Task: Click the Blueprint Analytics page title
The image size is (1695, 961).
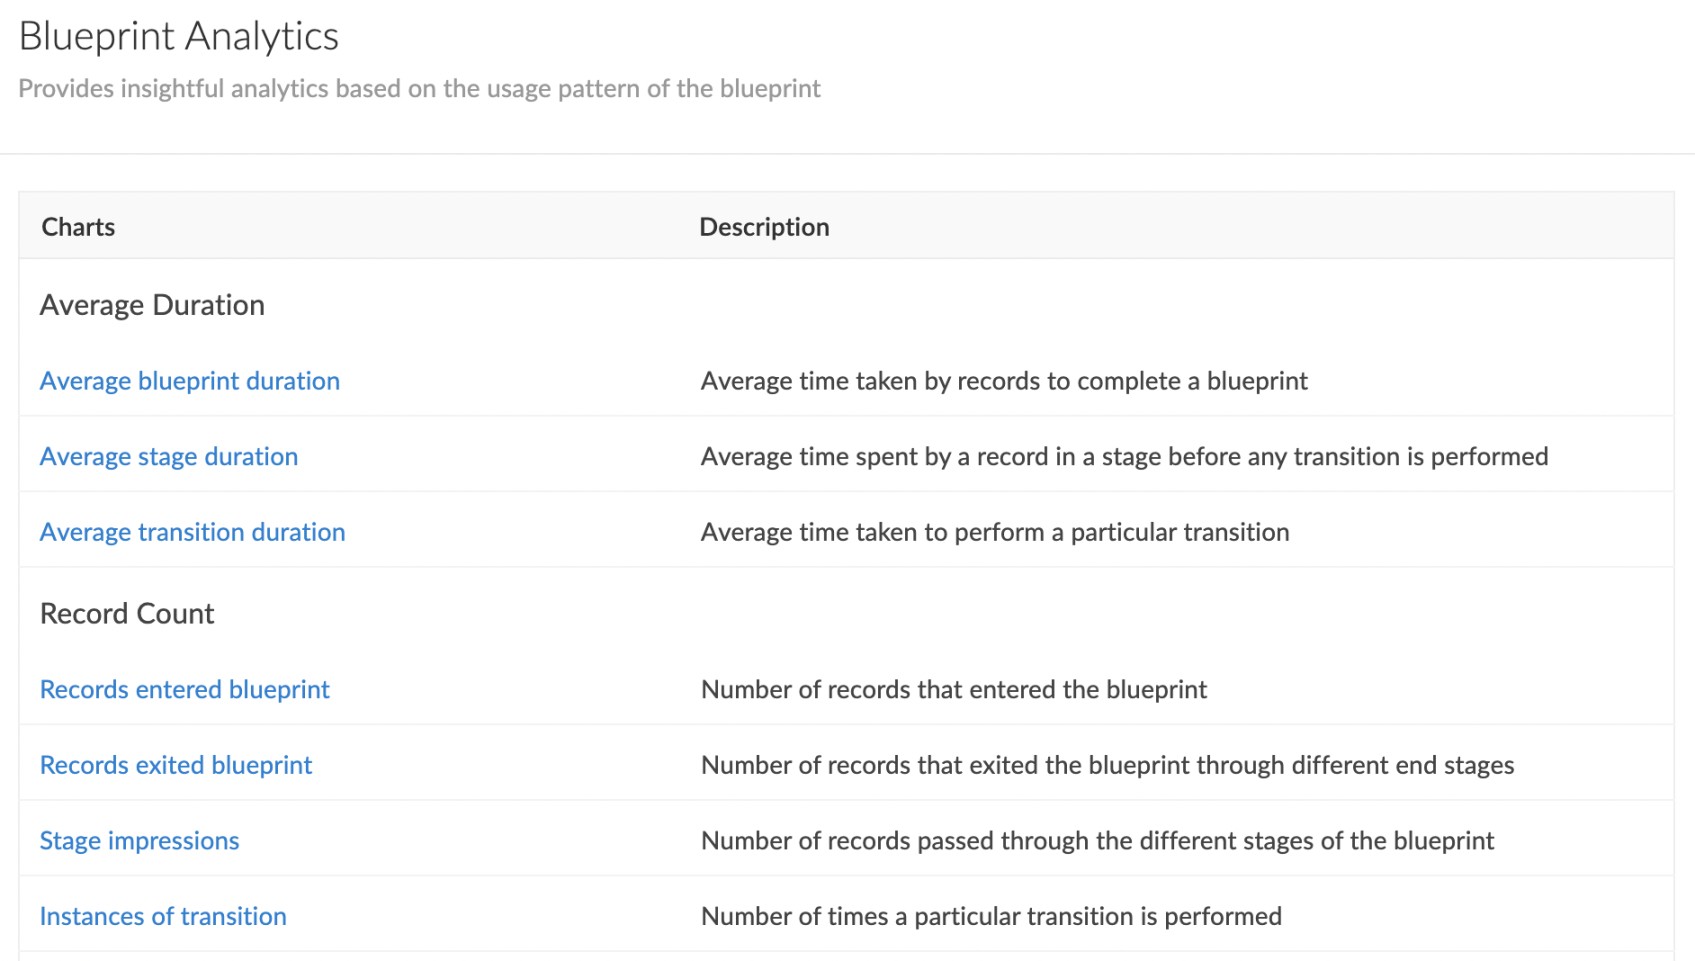Action: (x=179, y=36)
